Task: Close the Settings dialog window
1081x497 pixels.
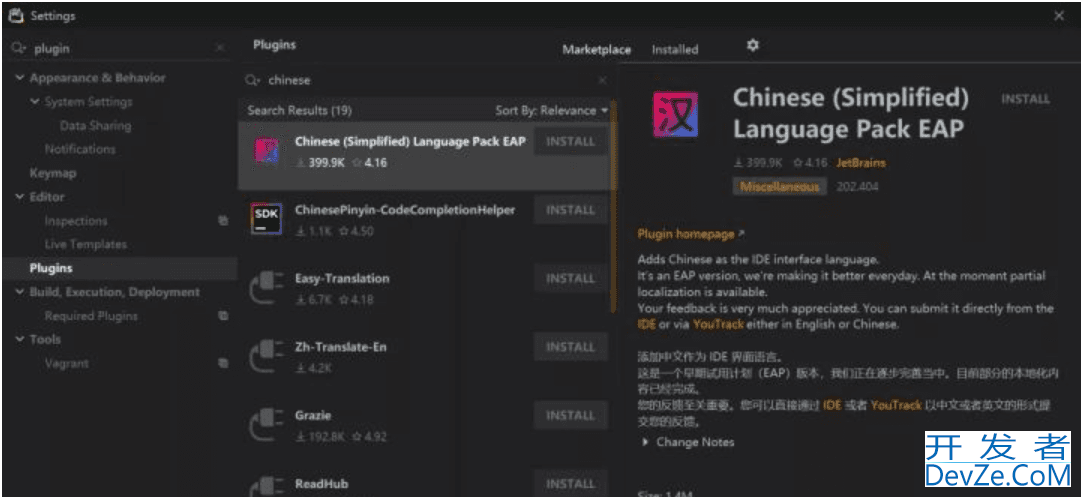Action: point(1059,16)
